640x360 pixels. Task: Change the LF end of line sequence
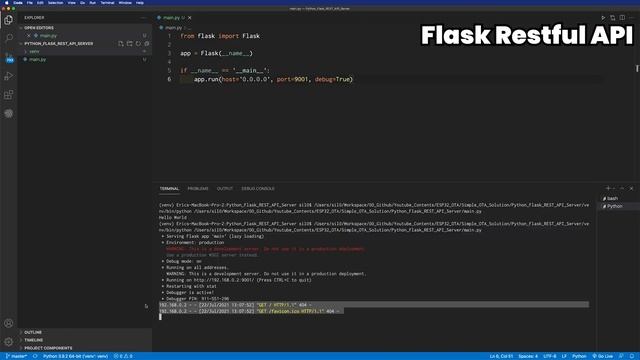[564, 356]
